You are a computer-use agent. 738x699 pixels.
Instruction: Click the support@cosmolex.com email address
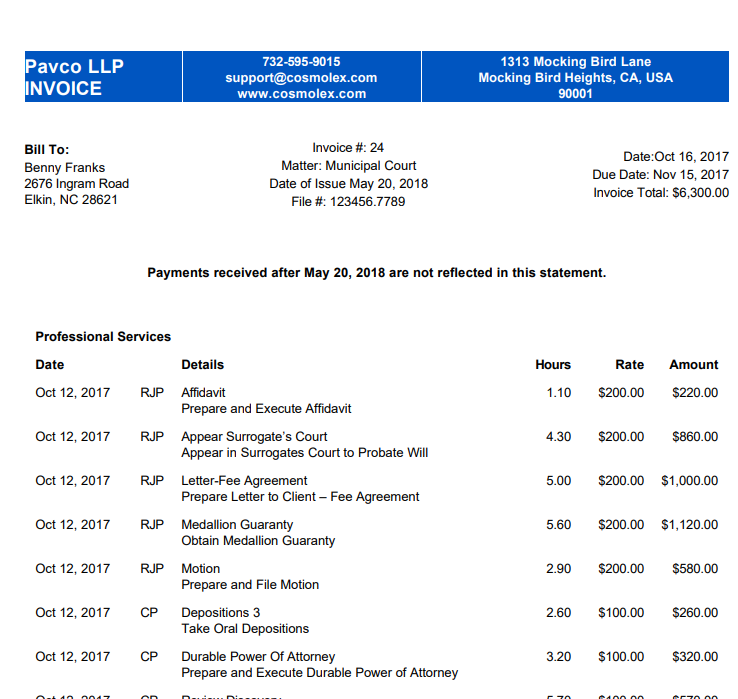tap(301, 78)
